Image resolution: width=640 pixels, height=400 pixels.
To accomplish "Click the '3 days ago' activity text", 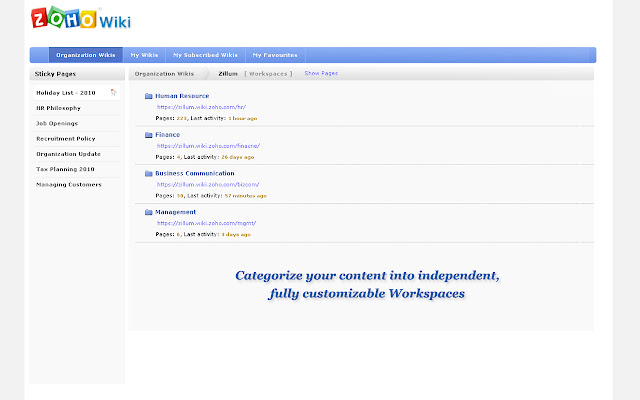I will 236,235.
